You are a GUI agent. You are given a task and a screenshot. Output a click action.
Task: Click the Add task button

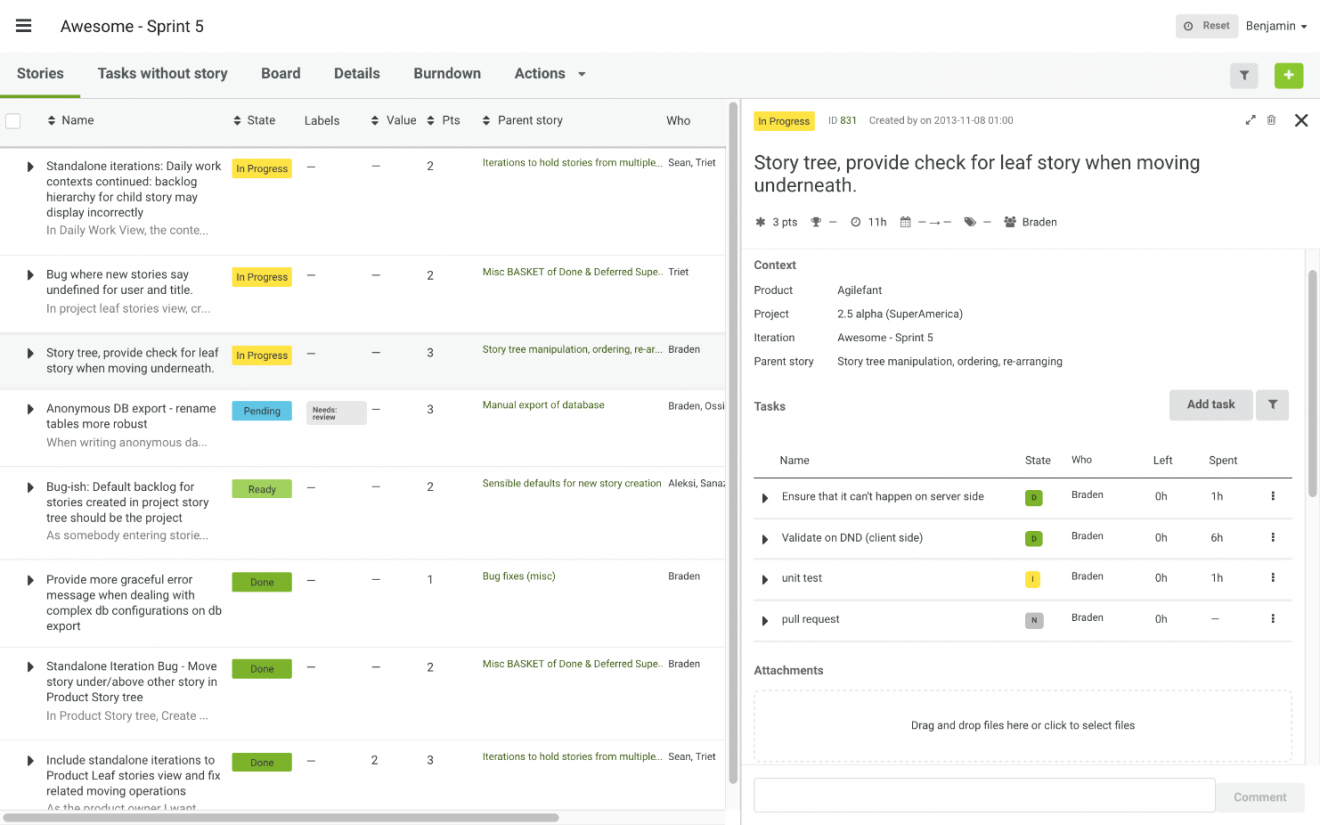coord(1210,405)
